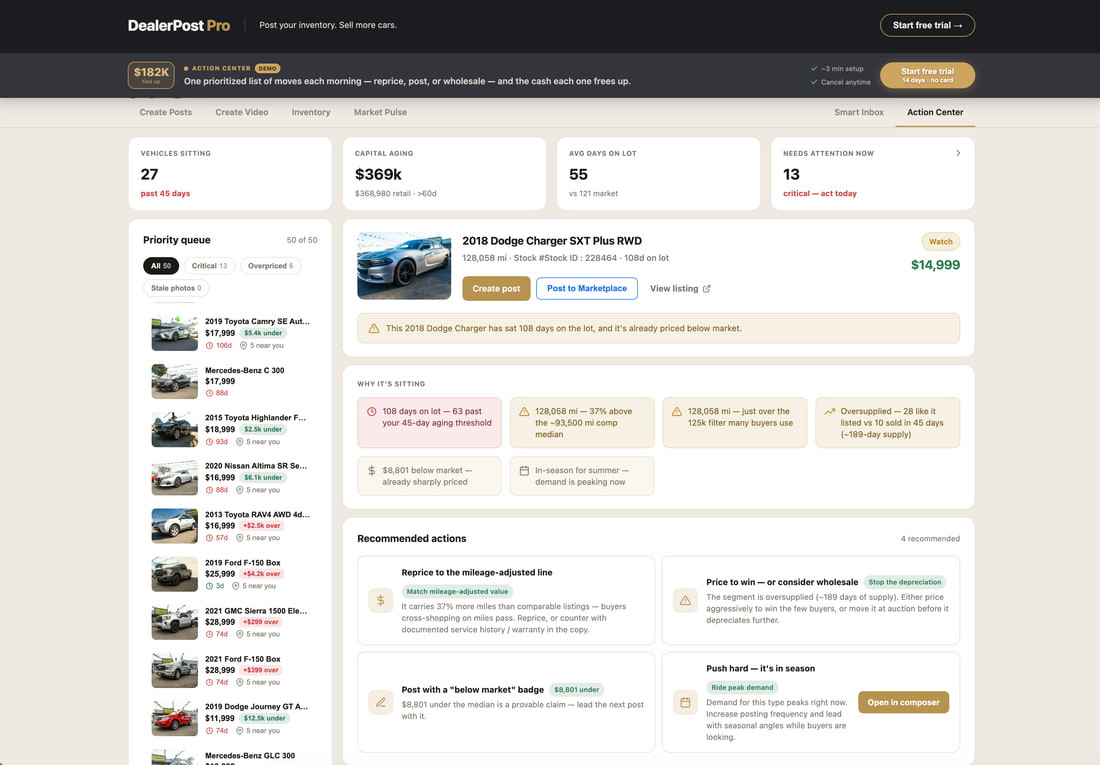1100x765 pixels.
Task: Click the $8,801 under green tag
Action: point(577,690)
